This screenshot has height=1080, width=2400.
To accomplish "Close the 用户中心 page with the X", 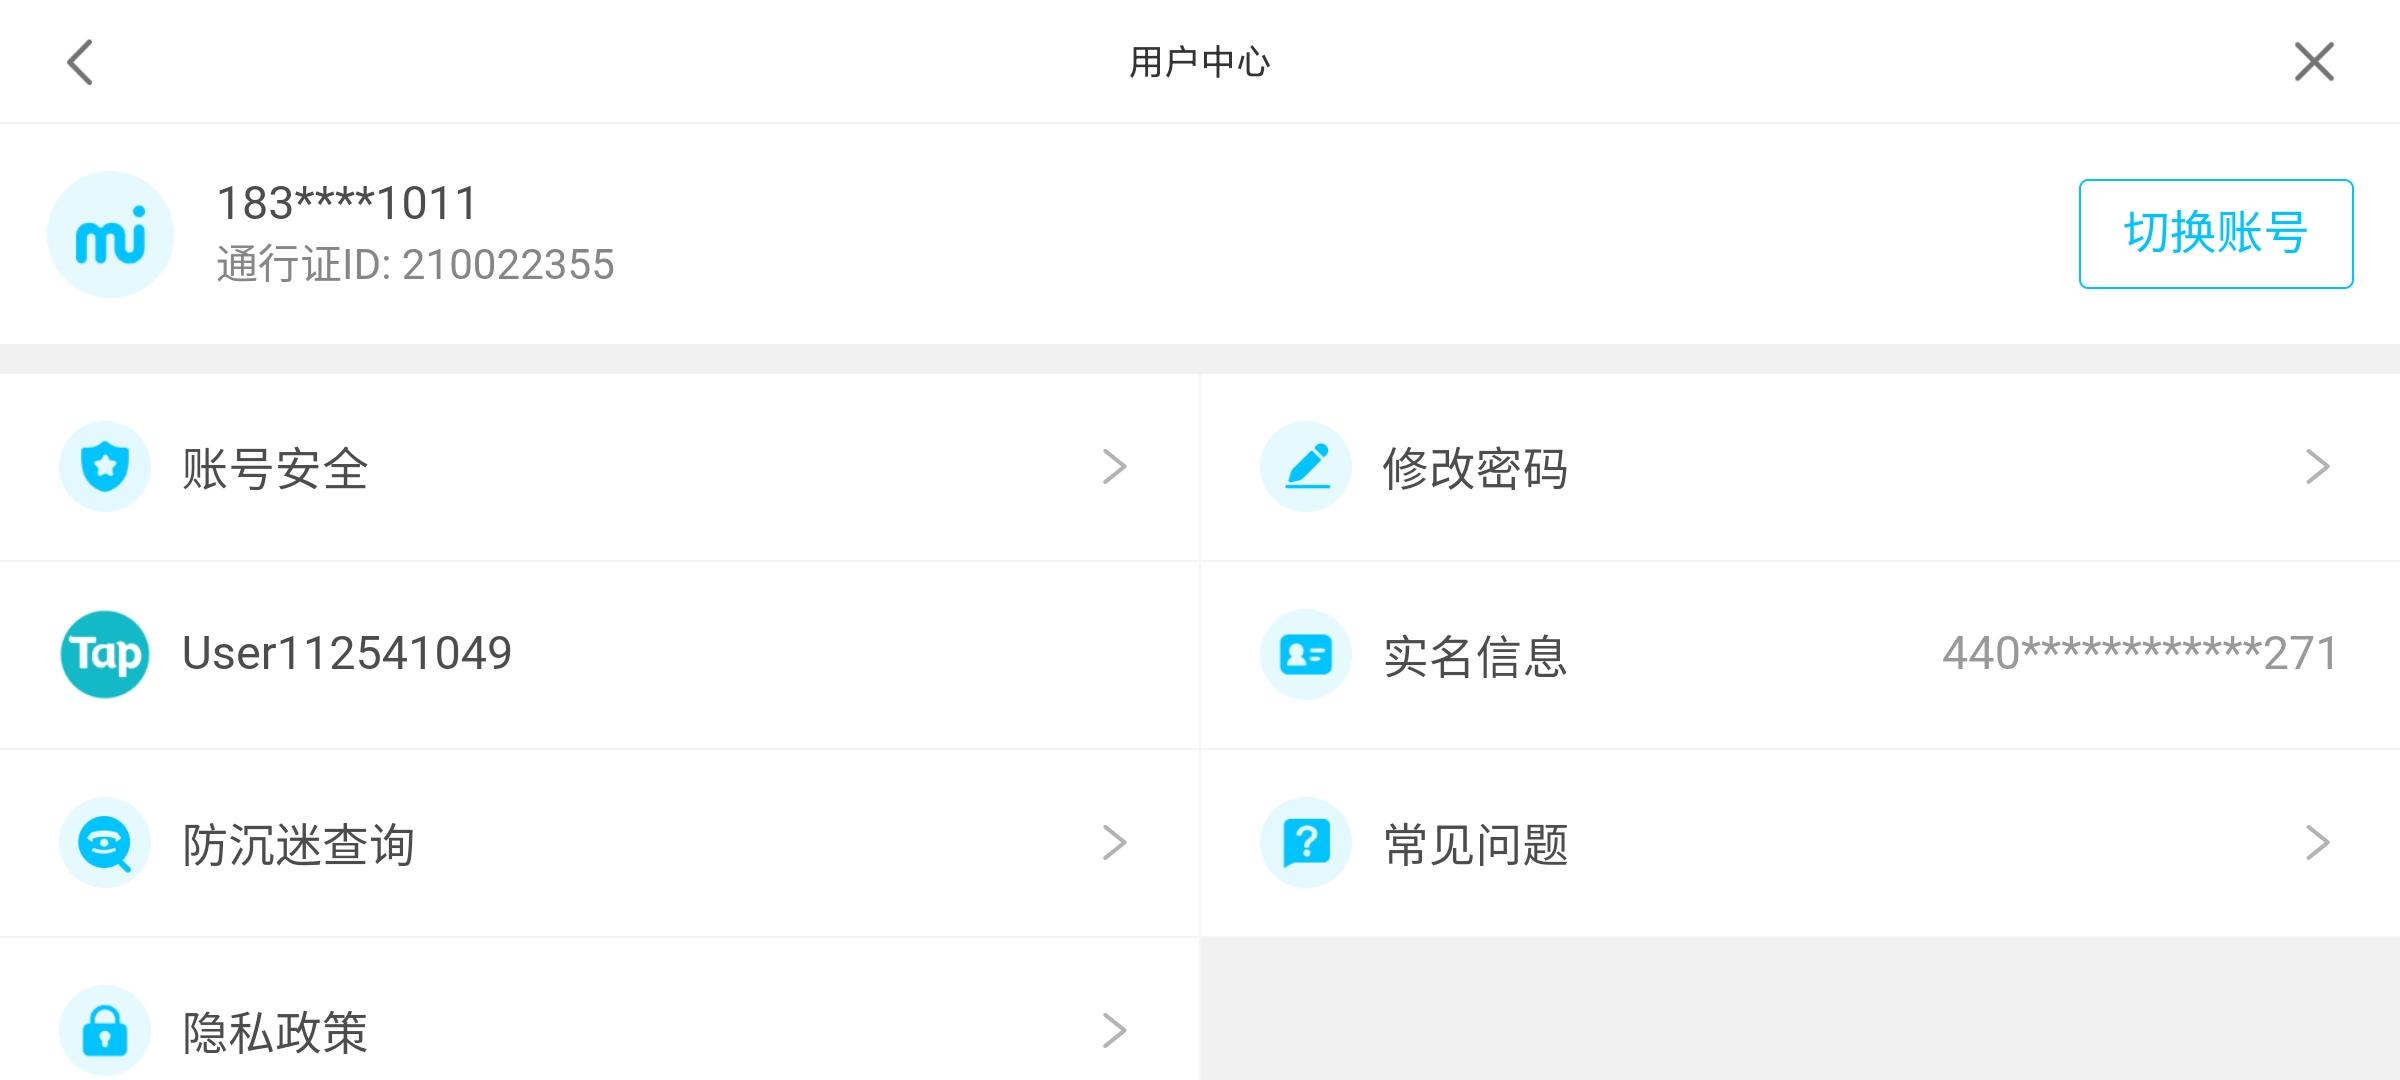I will click(x=2314, y=62).
